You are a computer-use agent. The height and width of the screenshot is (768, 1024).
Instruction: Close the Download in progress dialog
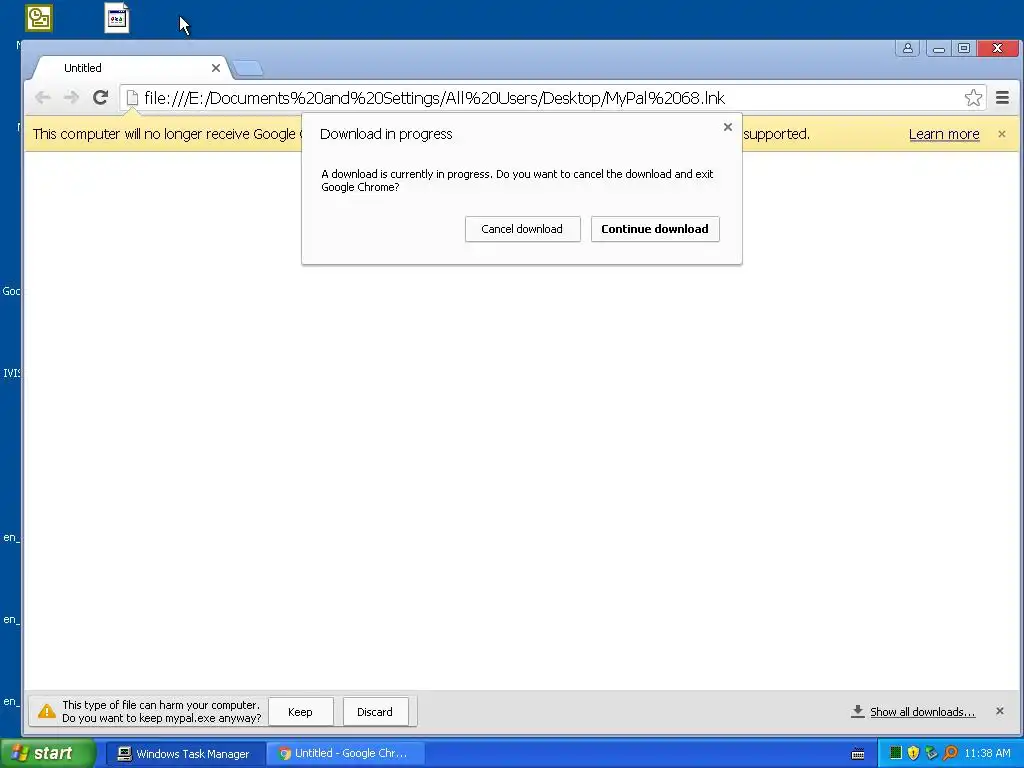point(728,127)
